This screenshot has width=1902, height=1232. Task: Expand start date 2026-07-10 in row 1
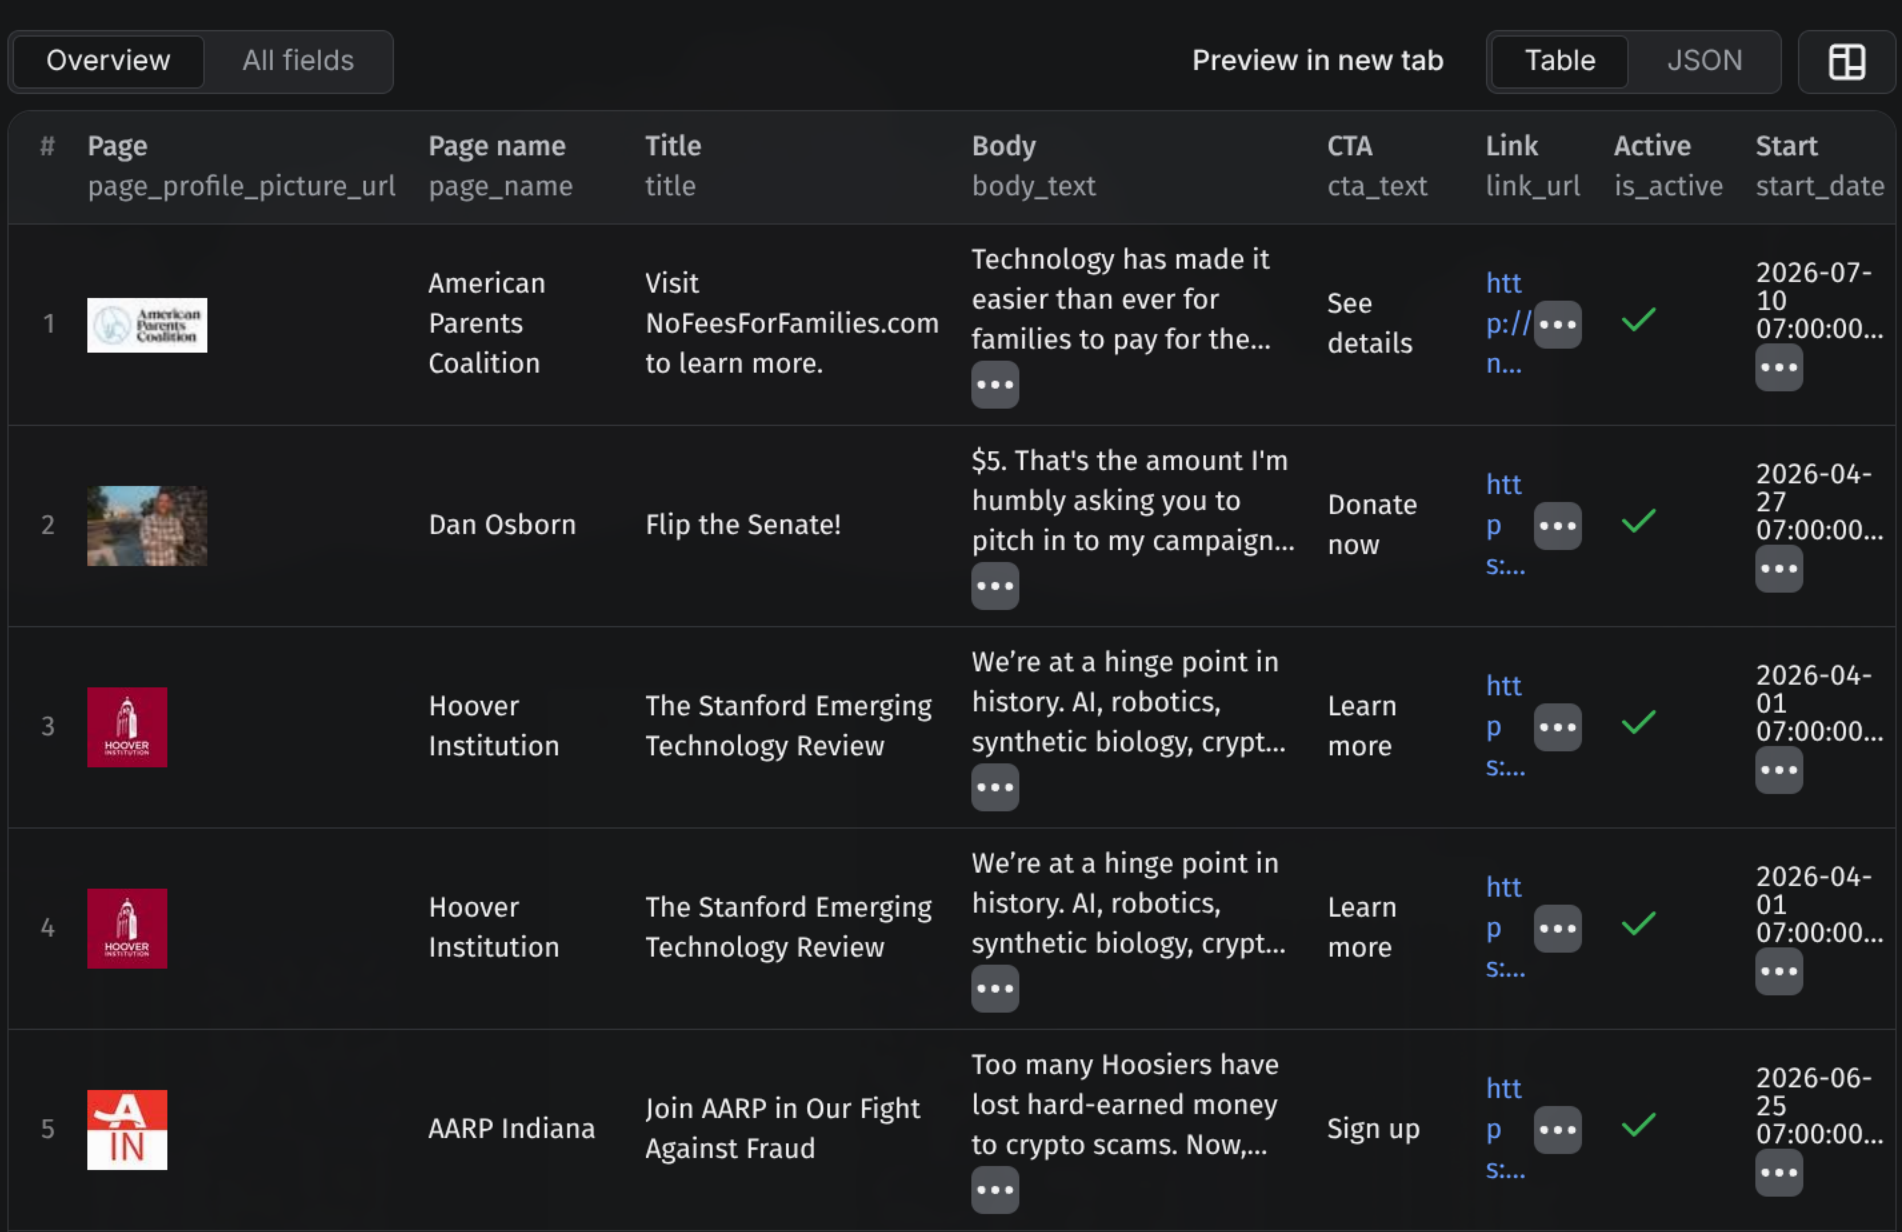(x=1779, y=367)
